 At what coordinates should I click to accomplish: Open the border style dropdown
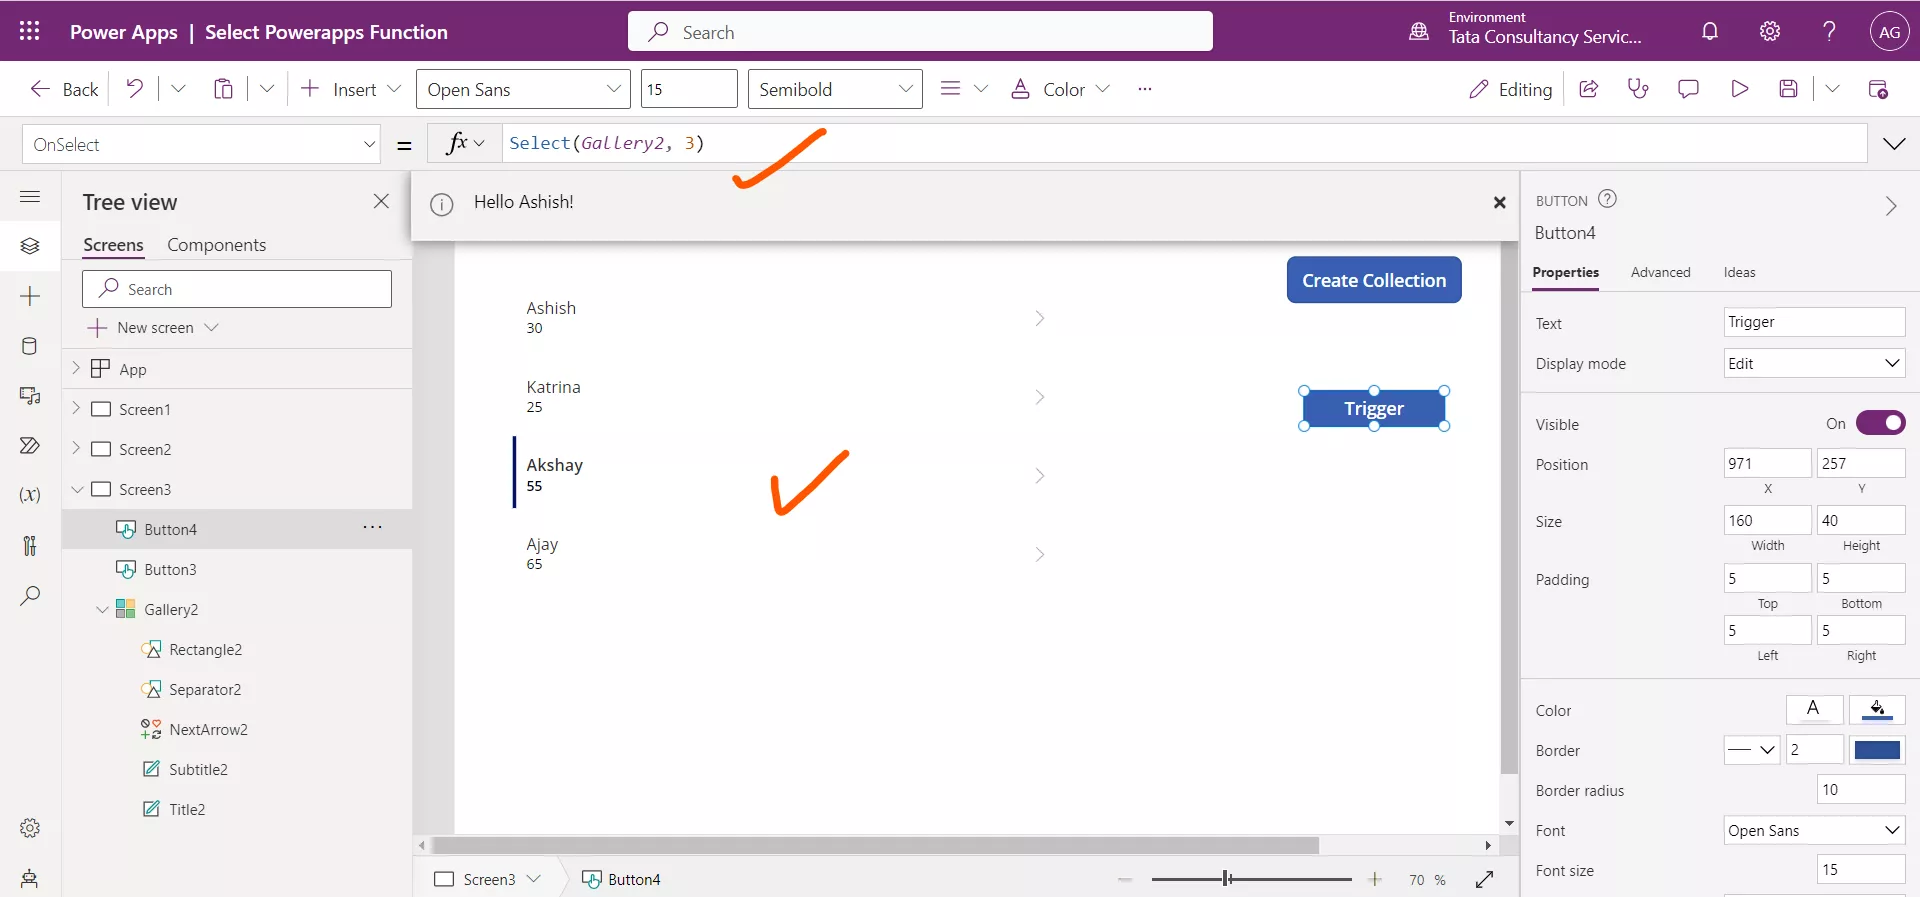1752,749
